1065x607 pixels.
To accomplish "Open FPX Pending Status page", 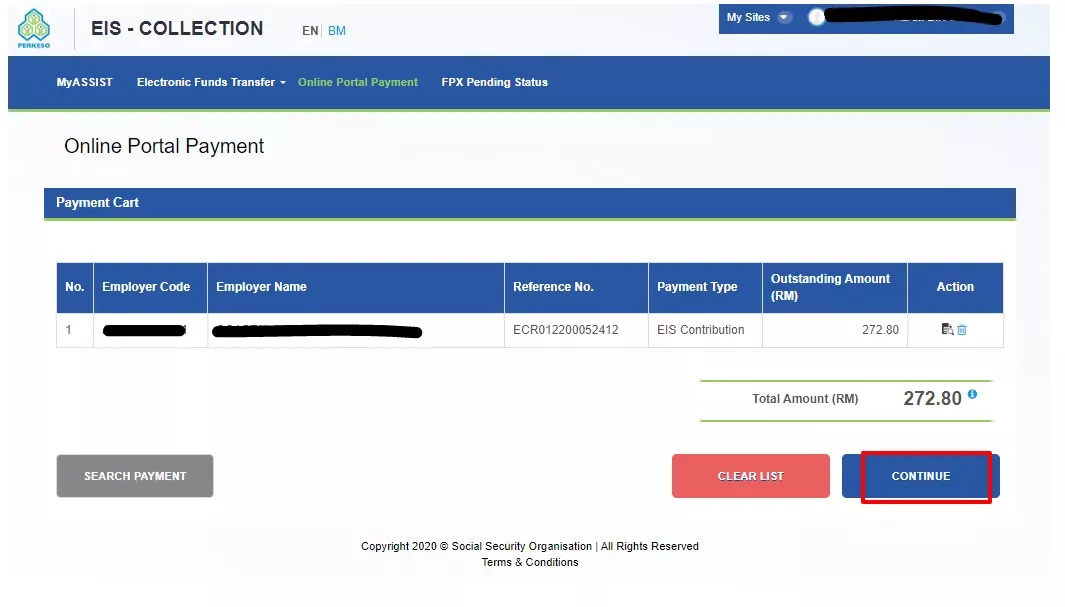I will [494, 82].
